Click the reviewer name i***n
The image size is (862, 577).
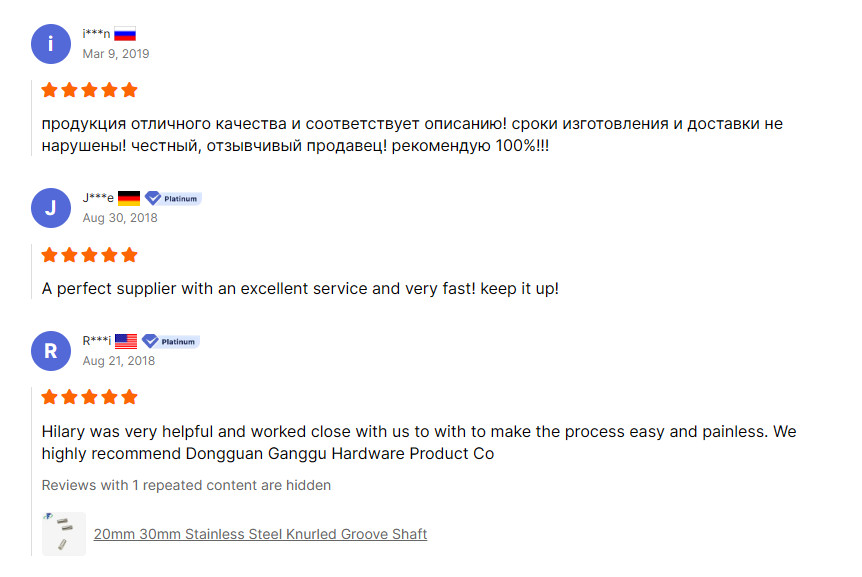[96, 34]
